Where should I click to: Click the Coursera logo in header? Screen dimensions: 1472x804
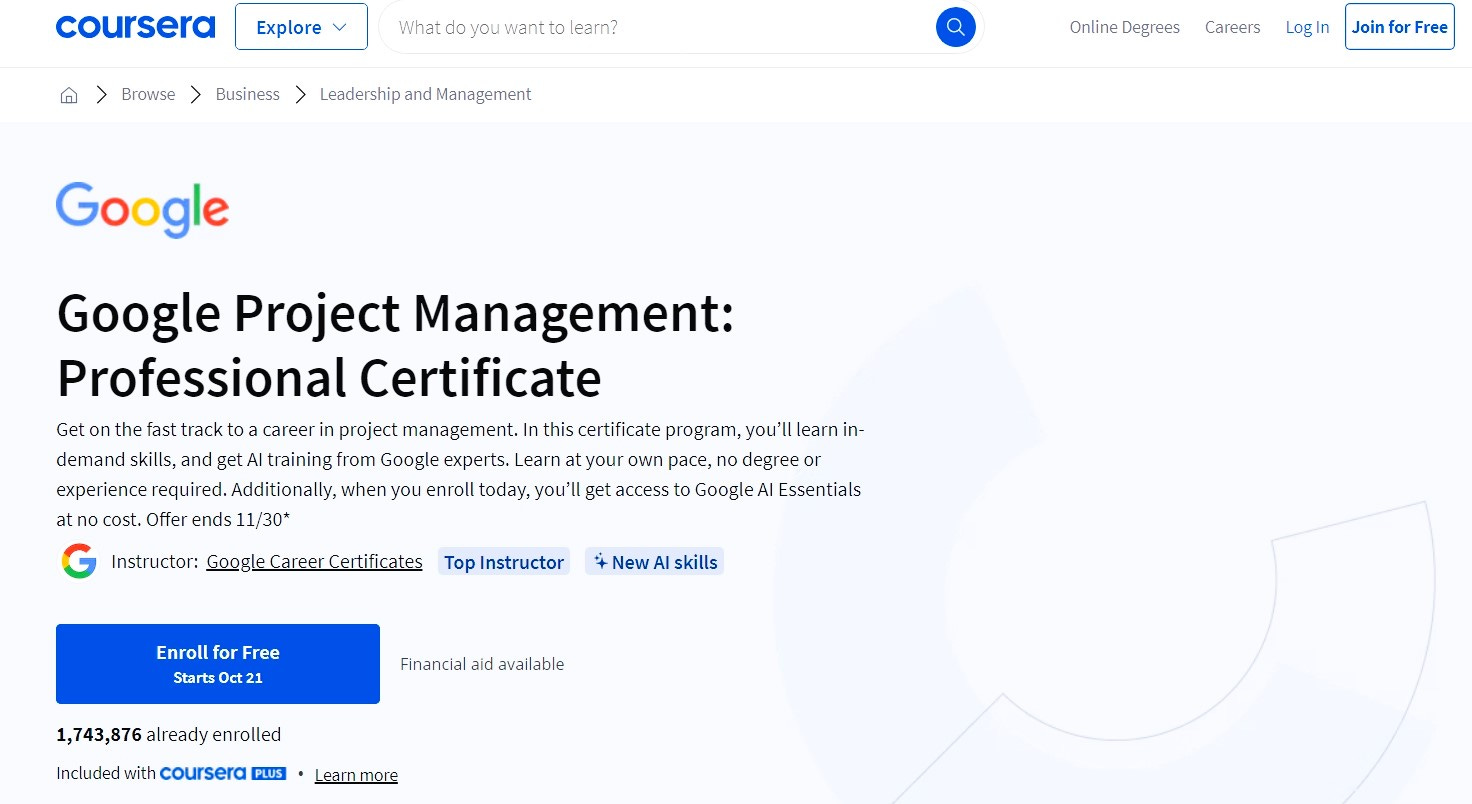point(135,27)
